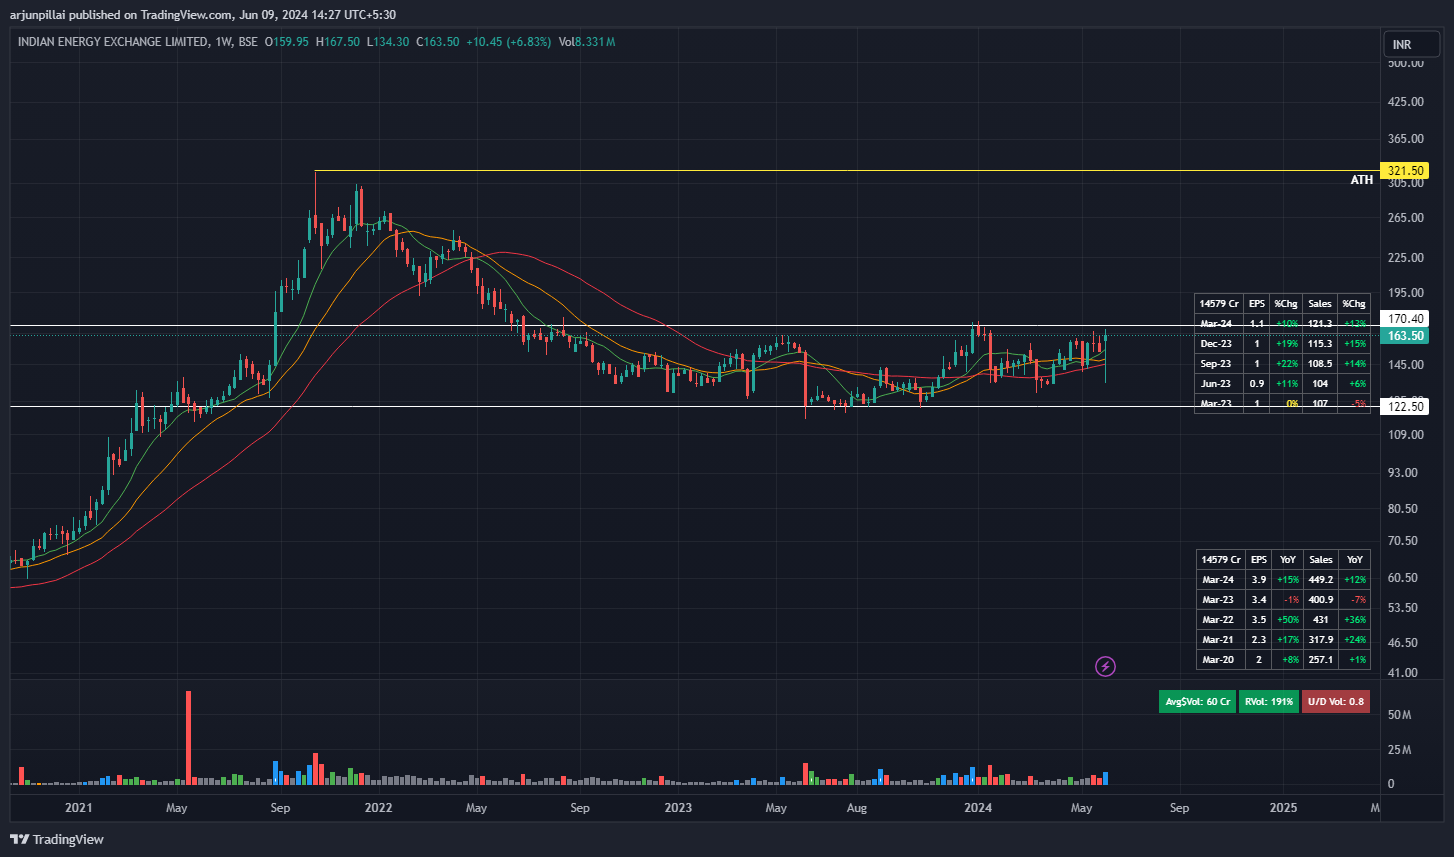Click the INDIAN ENERGY EXCHANGE LIMITED symbol title
Viewport: 1454px width, 857px height.
point(112,42)
